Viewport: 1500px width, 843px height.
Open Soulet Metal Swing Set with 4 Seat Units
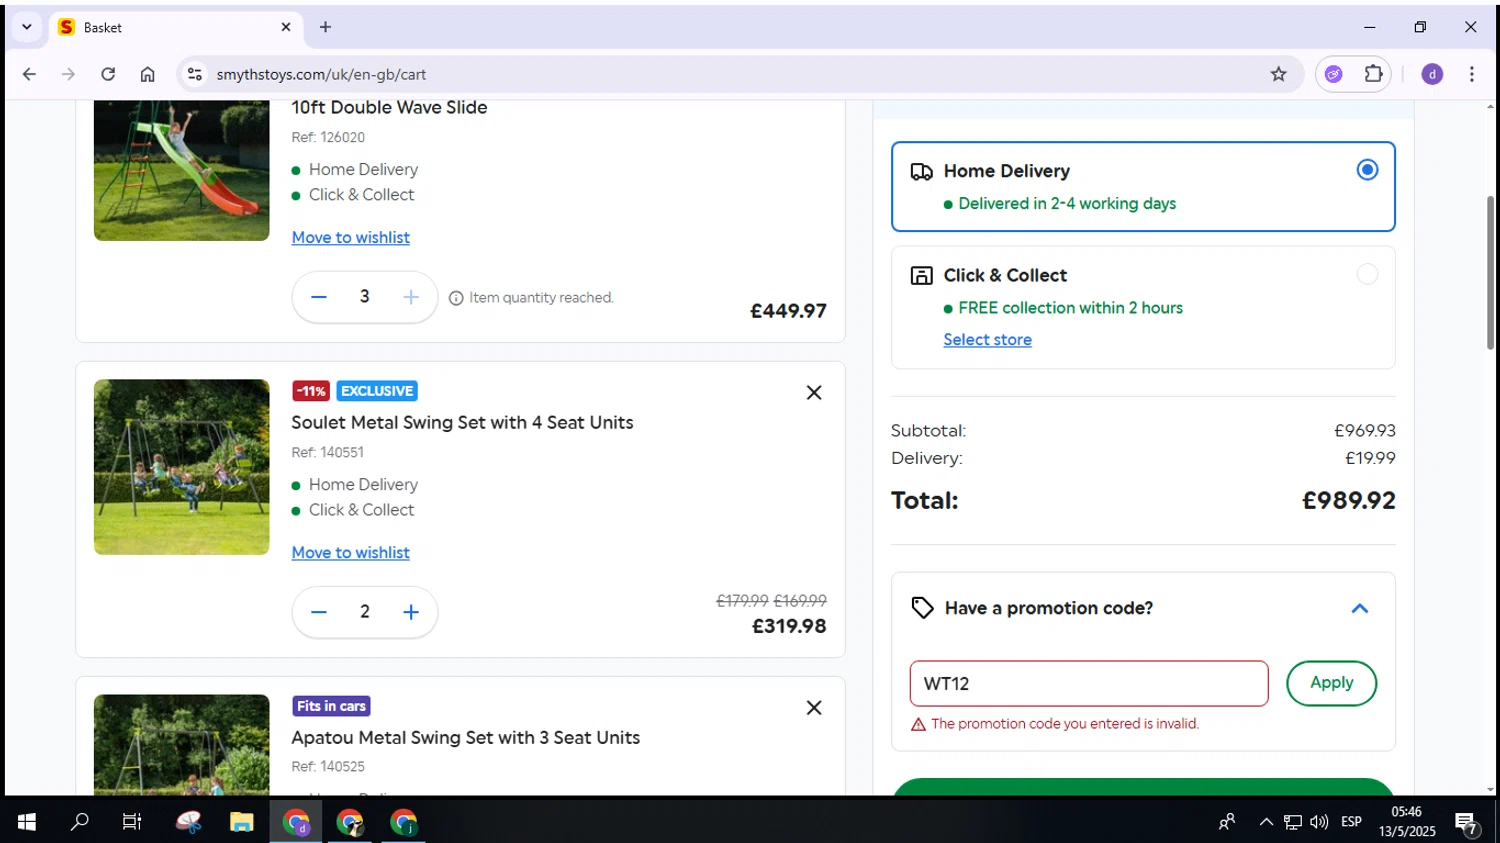pyautogui.click(x=462, y=422)
